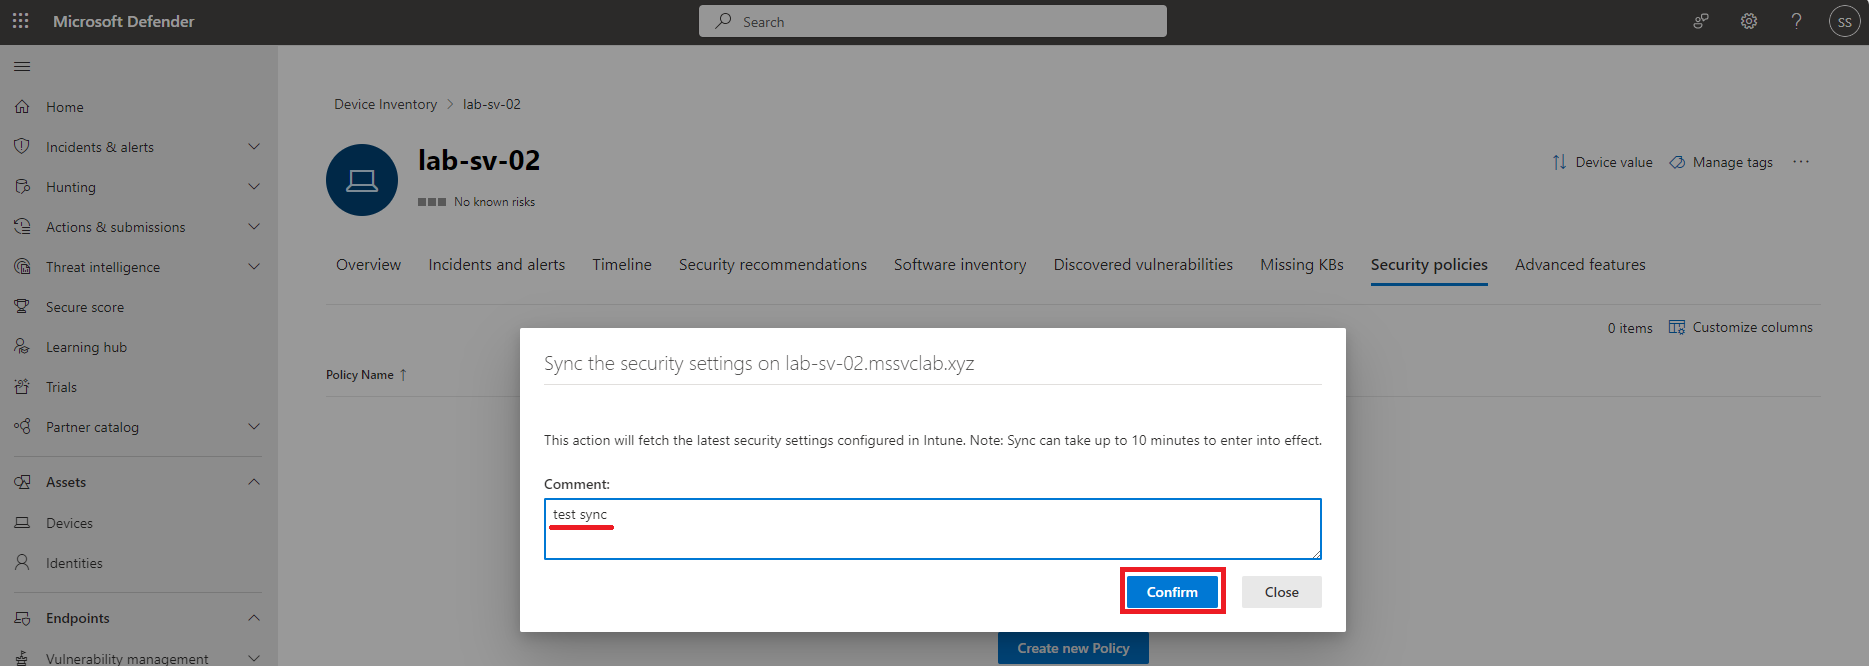This screenshot has height=666, width=1869.
Task: Open the more actions ellipsis
Action: [1801, 162]
